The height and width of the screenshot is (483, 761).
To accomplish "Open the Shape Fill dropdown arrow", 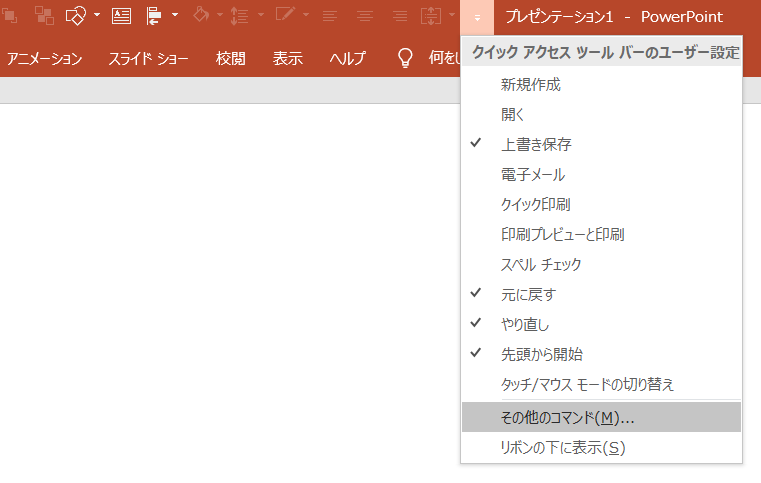I will 219,15.
